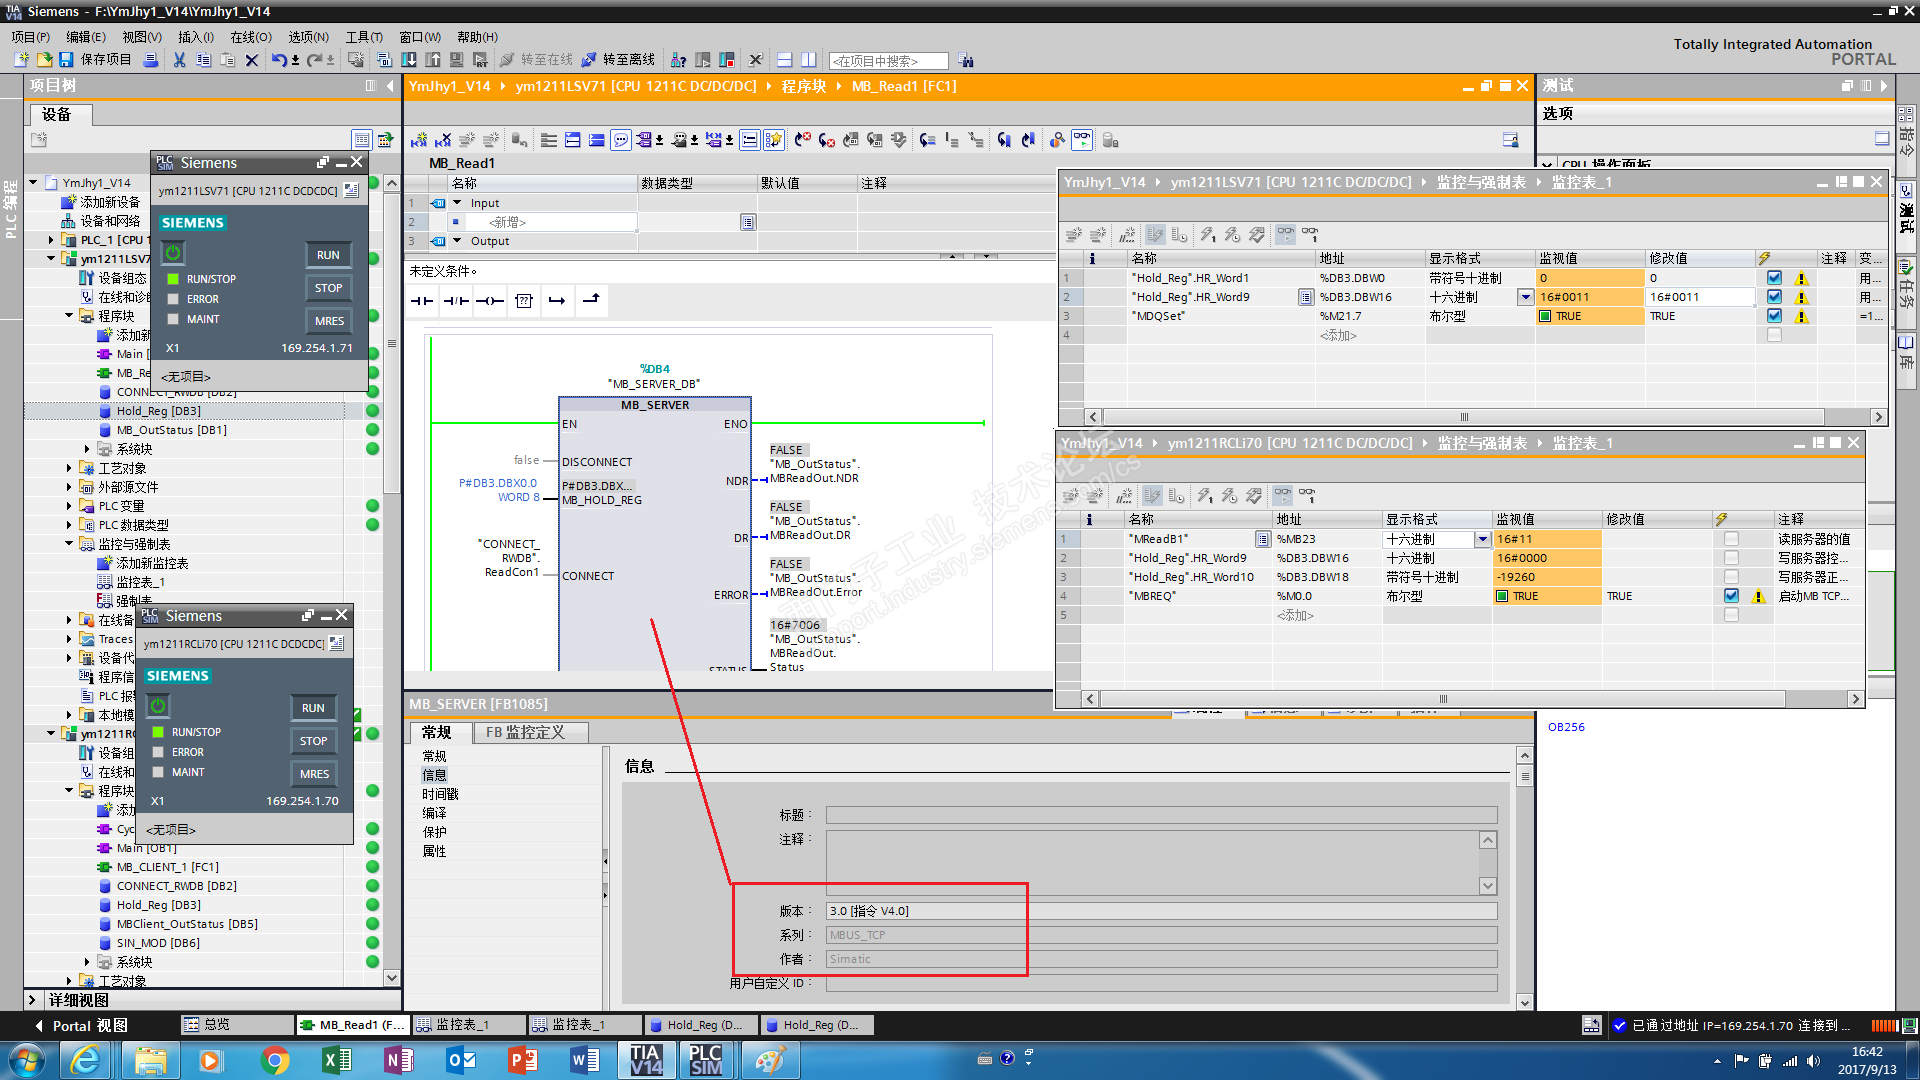
Task: Click the print icon in main toolbar
Action: click(x=151, y=60)
